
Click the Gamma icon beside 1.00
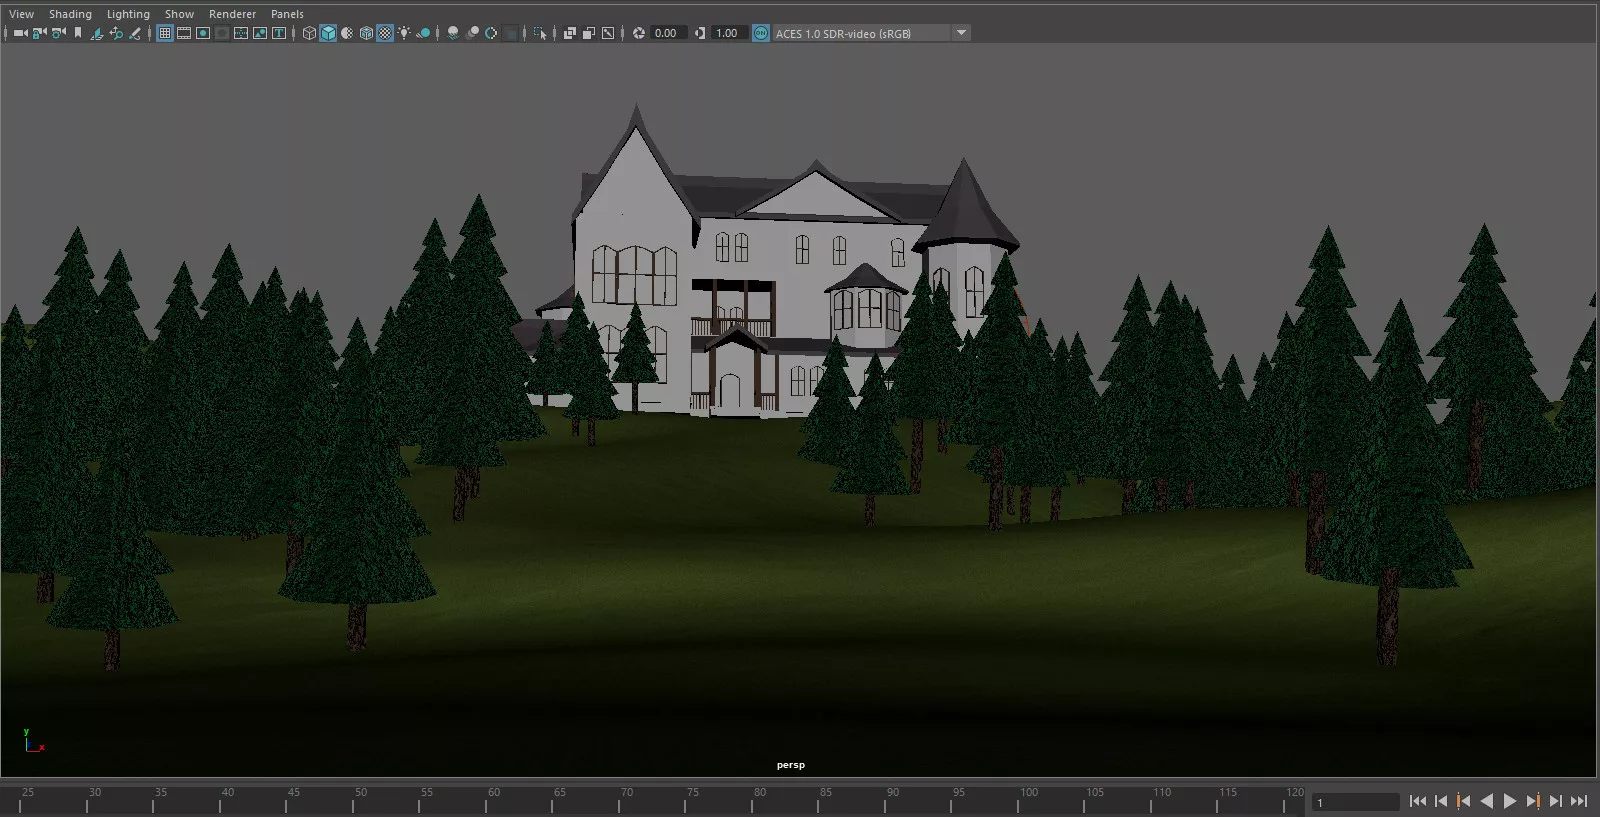pos(700,33)
